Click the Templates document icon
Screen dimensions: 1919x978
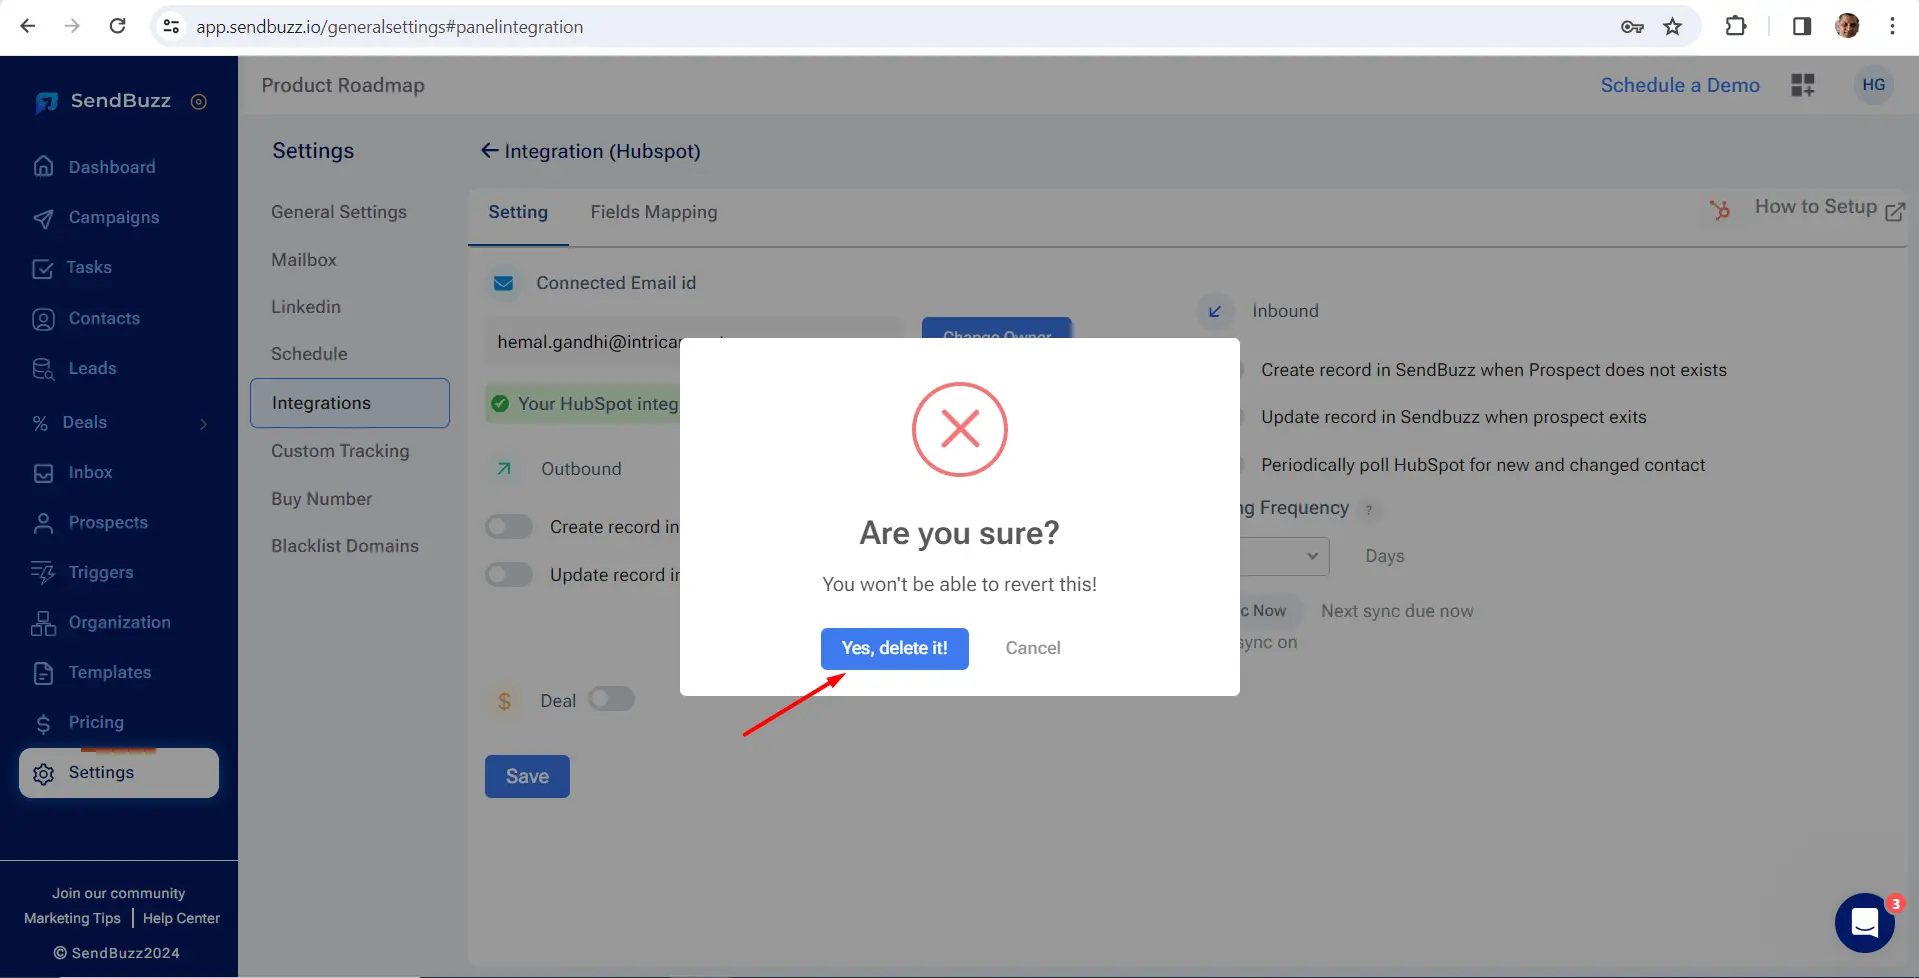(43, 673)
